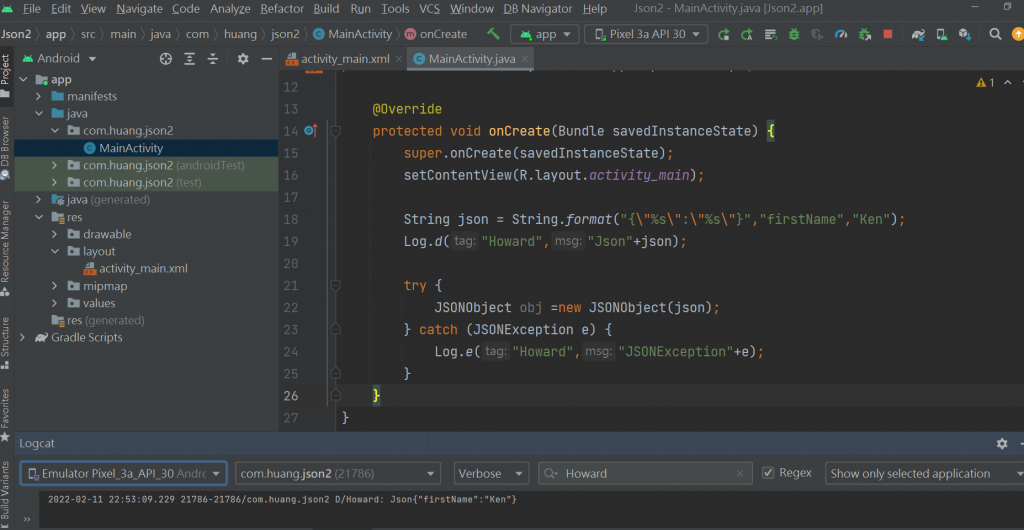
Task: Open the Logcat emulator device dropdown
Action: [124, 474]
